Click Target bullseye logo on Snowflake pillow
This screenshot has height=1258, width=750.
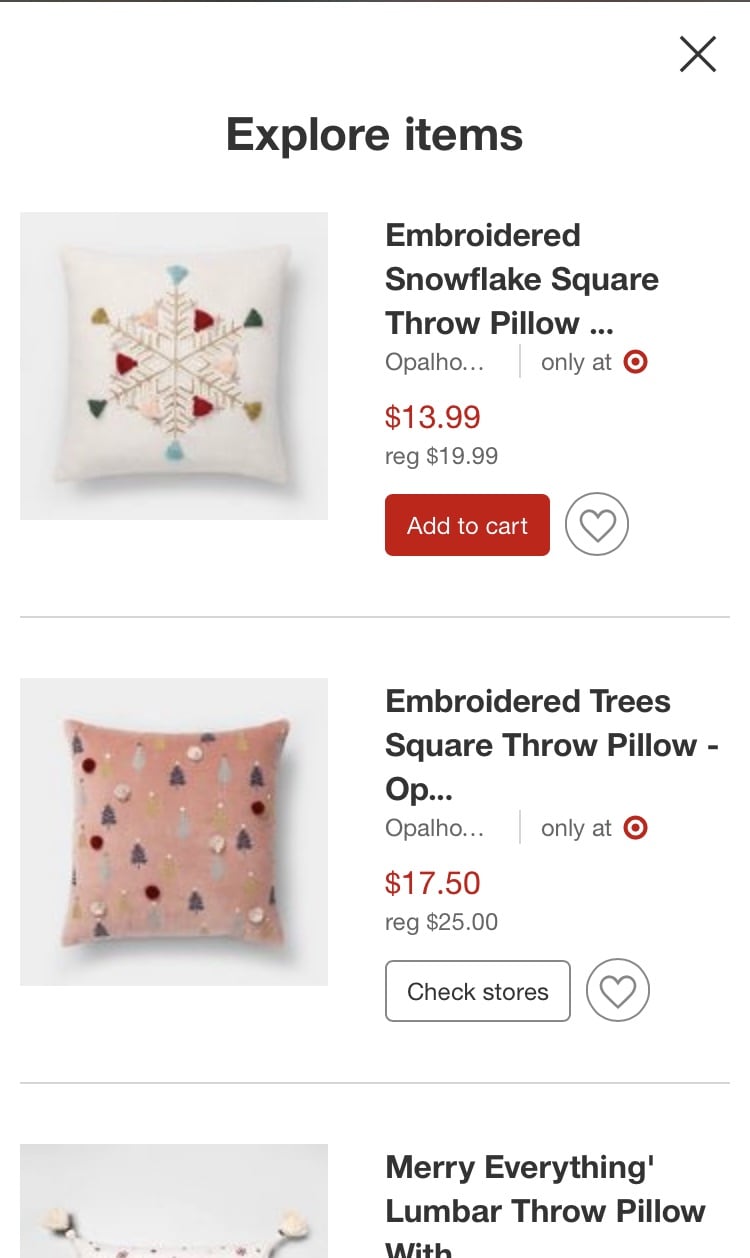pos(635,362)
